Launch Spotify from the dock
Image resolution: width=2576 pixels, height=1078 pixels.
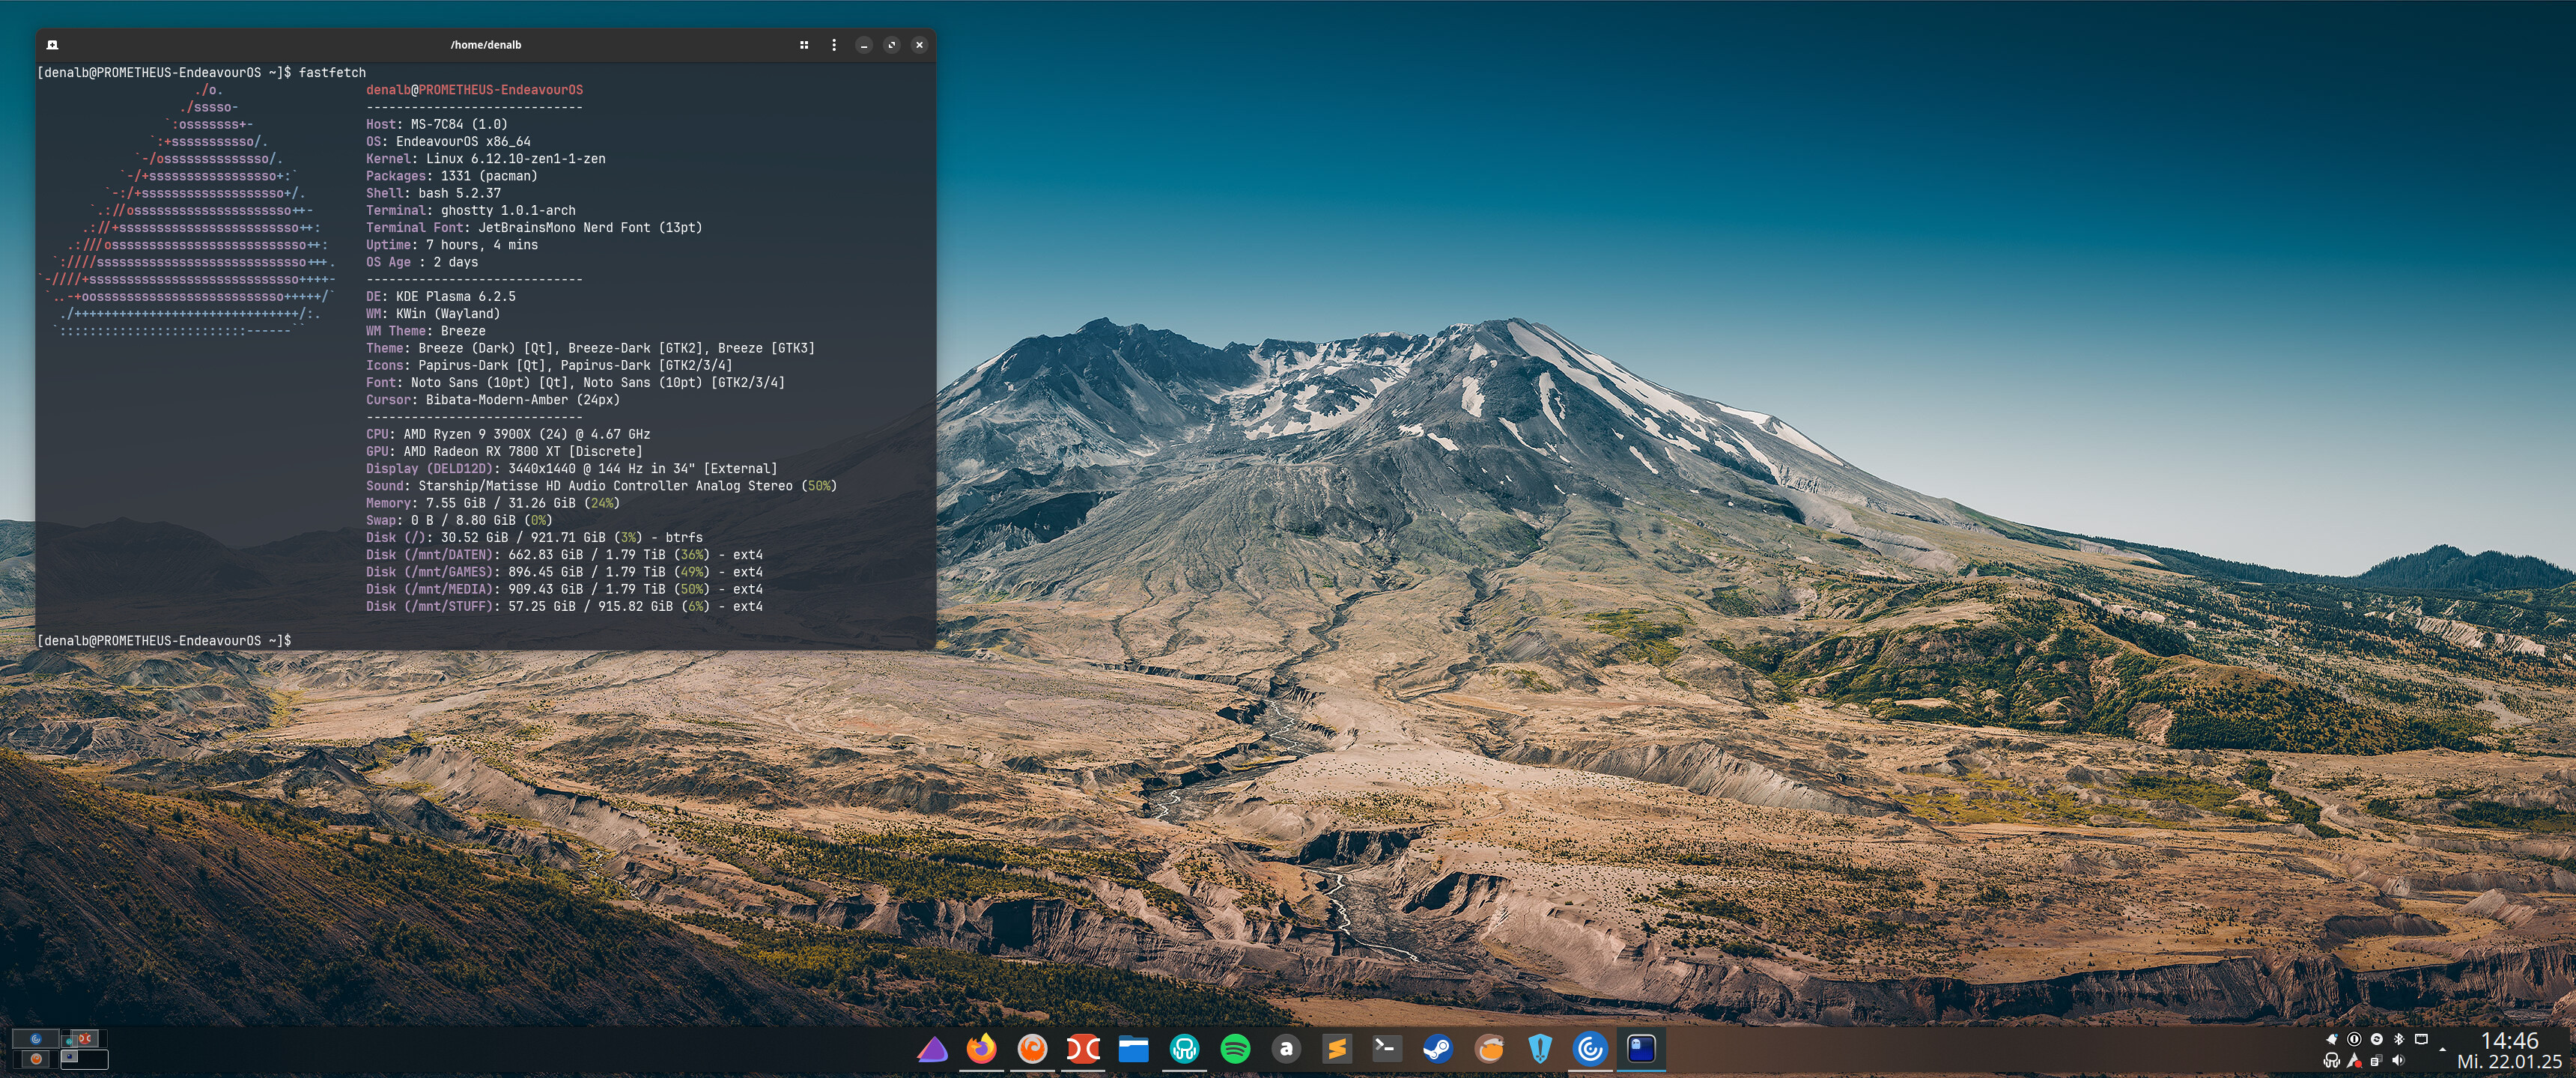click(x=1235, y=1048)
